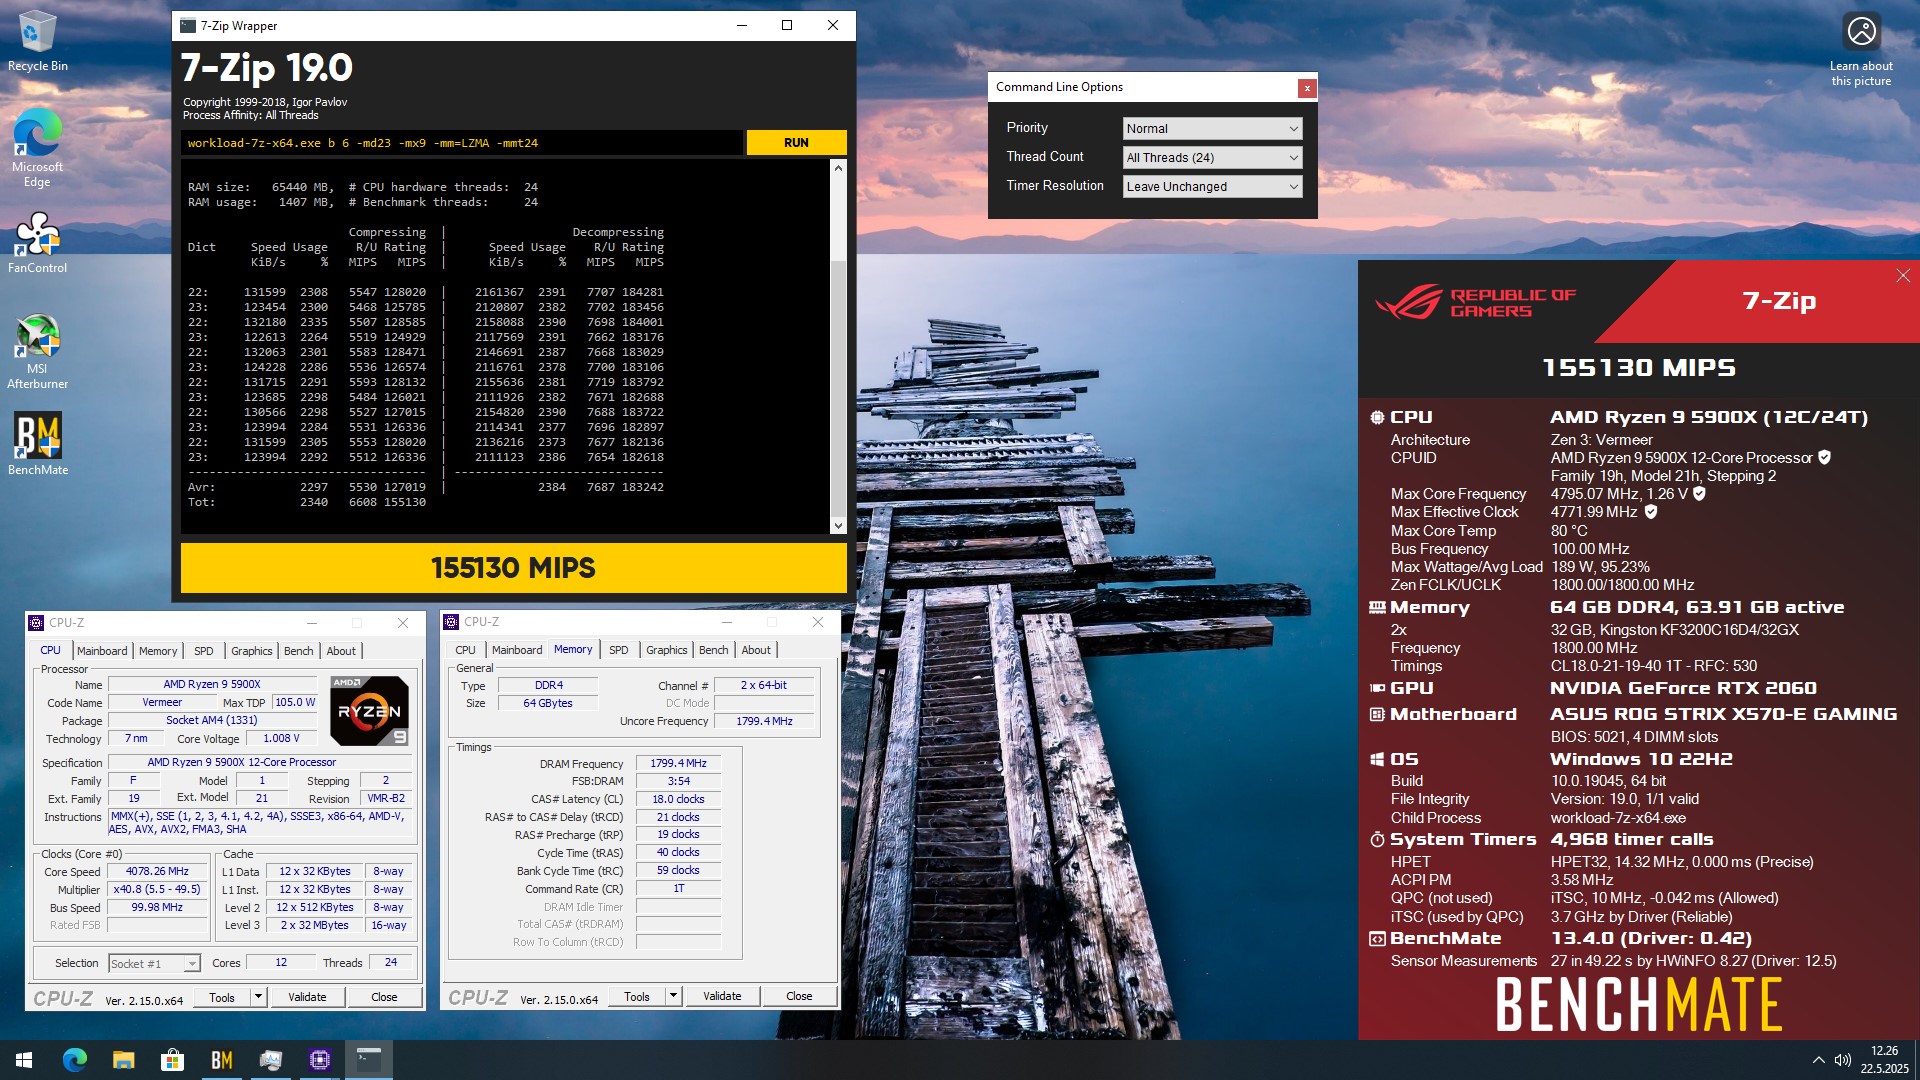Open Microsoft Store from the taskbar

point(172,1060)
